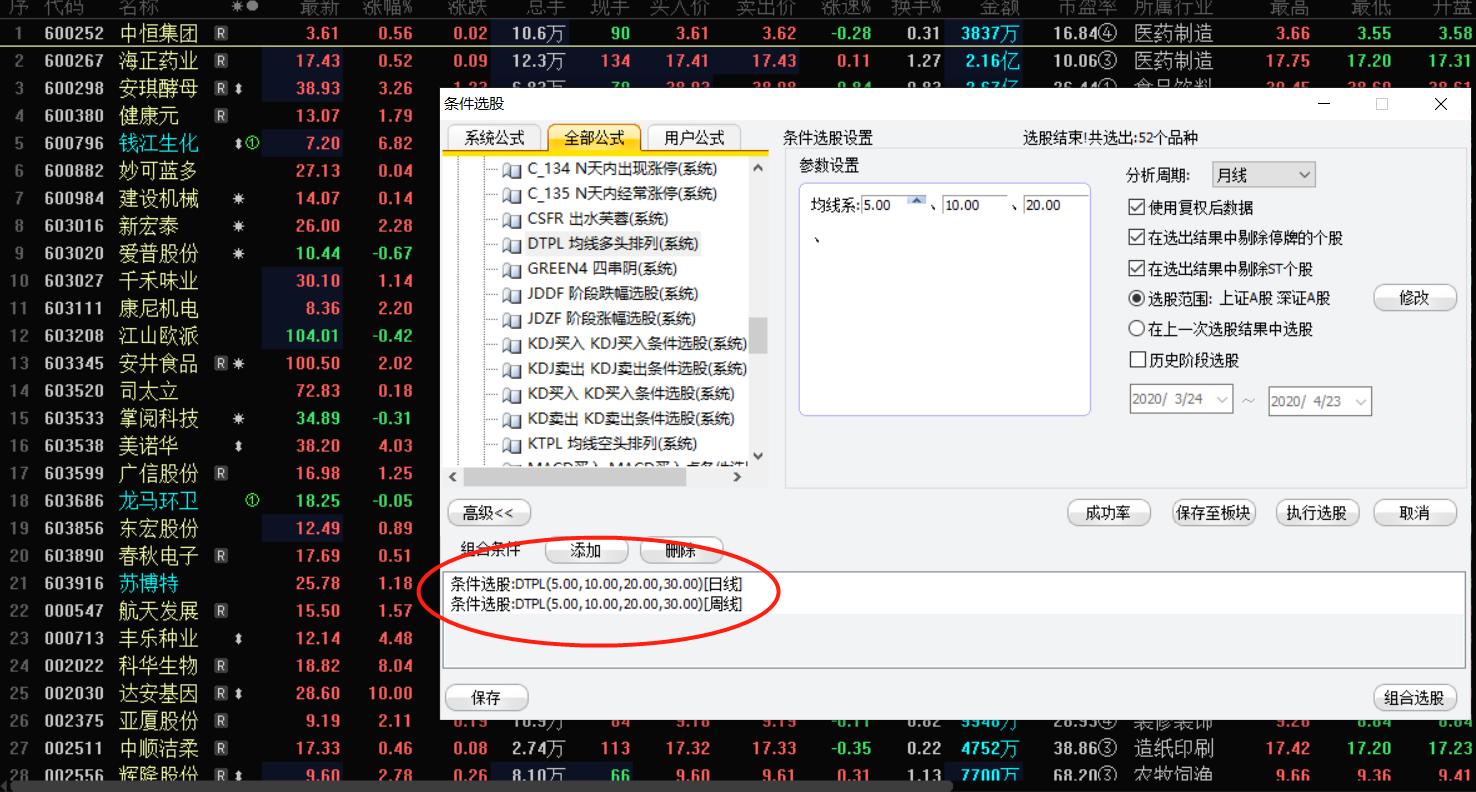
Task: Click the ✱ marker icon beside 建设机械
Action: (238, 198)
